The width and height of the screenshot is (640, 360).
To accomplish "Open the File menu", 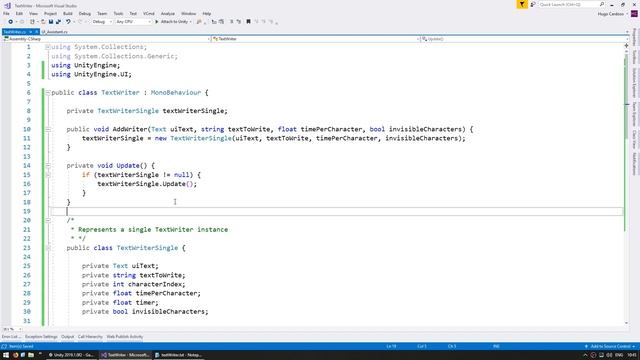I will click(6, 13).
